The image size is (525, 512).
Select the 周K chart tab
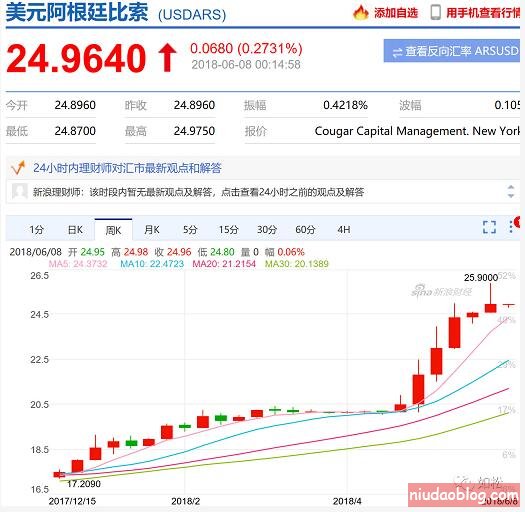pos(114,230)
